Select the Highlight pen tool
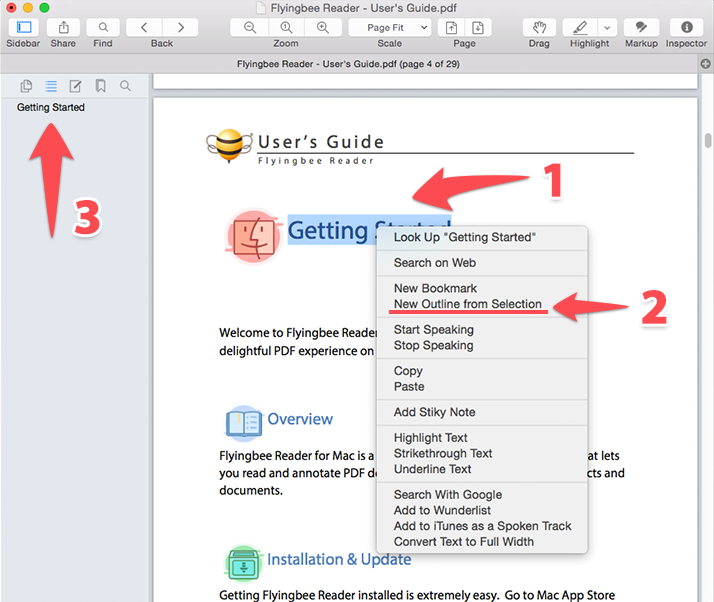 580,28
